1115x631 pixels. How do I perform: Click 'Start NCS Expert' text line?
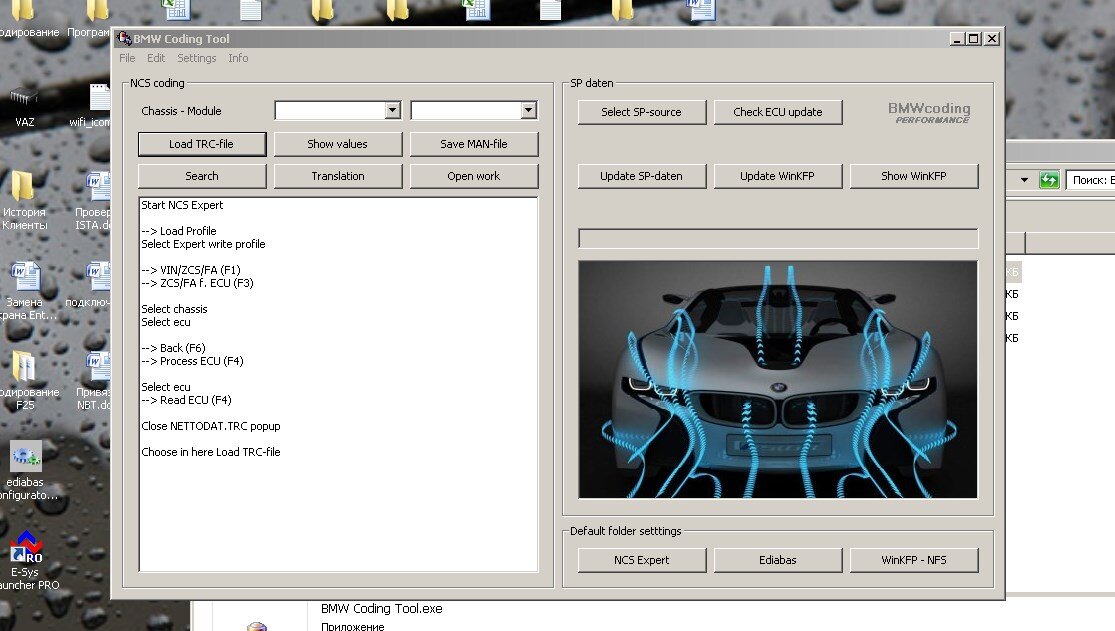pos(182,205)
